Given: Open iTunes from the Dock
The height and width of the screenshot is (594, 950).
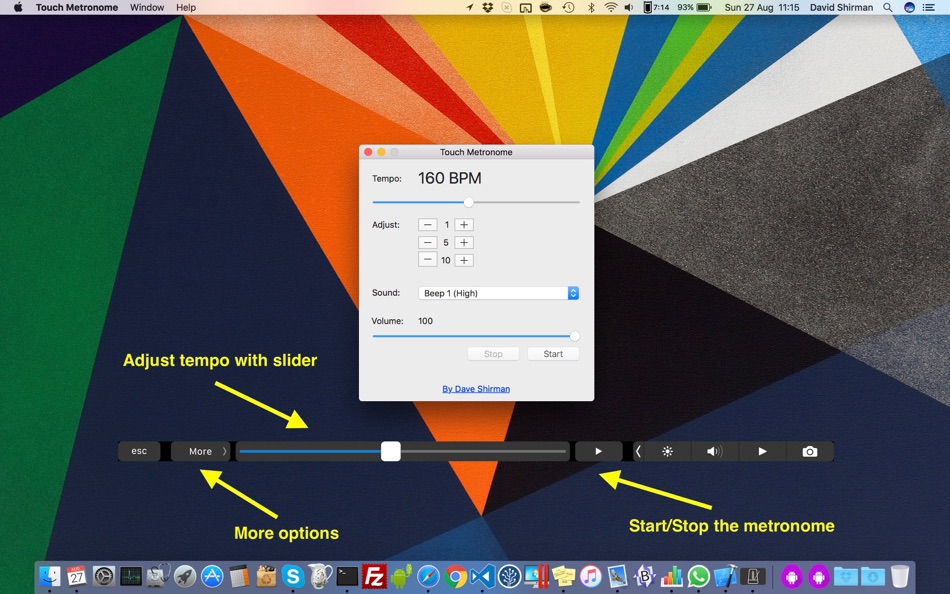Looking at the screenshot, I should 591,576.
